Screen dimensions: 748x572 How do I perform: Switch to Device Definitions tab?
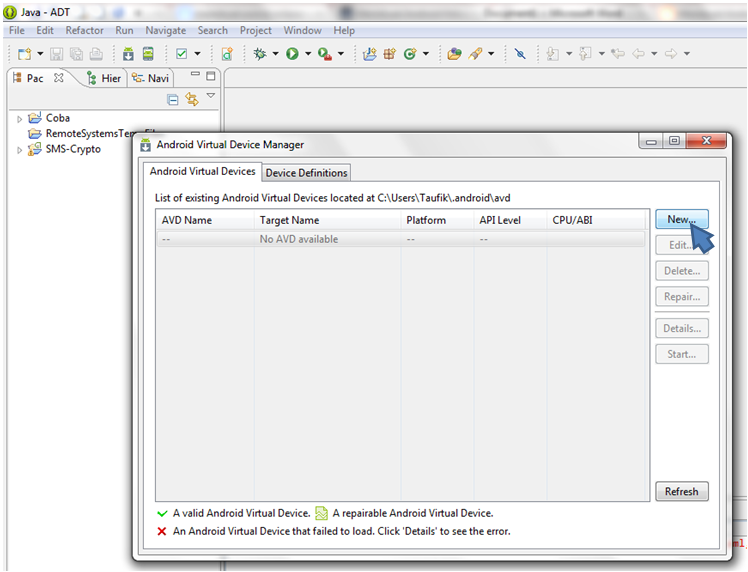(x=306, y=173)
